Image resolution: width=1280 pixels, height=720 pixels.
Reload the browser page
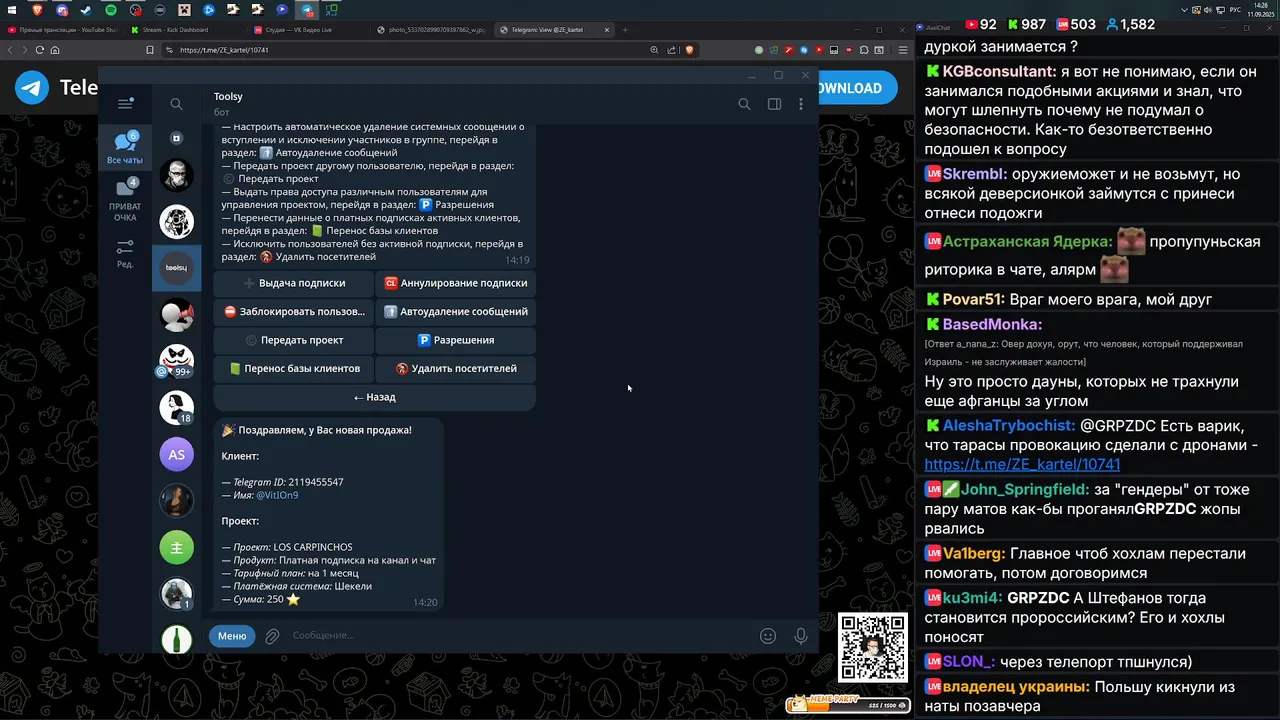40,50
